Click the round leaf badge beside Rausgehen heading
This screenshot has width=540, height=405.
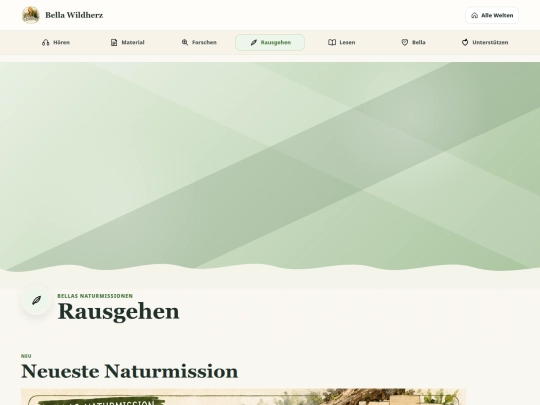[x=36, y=300]
